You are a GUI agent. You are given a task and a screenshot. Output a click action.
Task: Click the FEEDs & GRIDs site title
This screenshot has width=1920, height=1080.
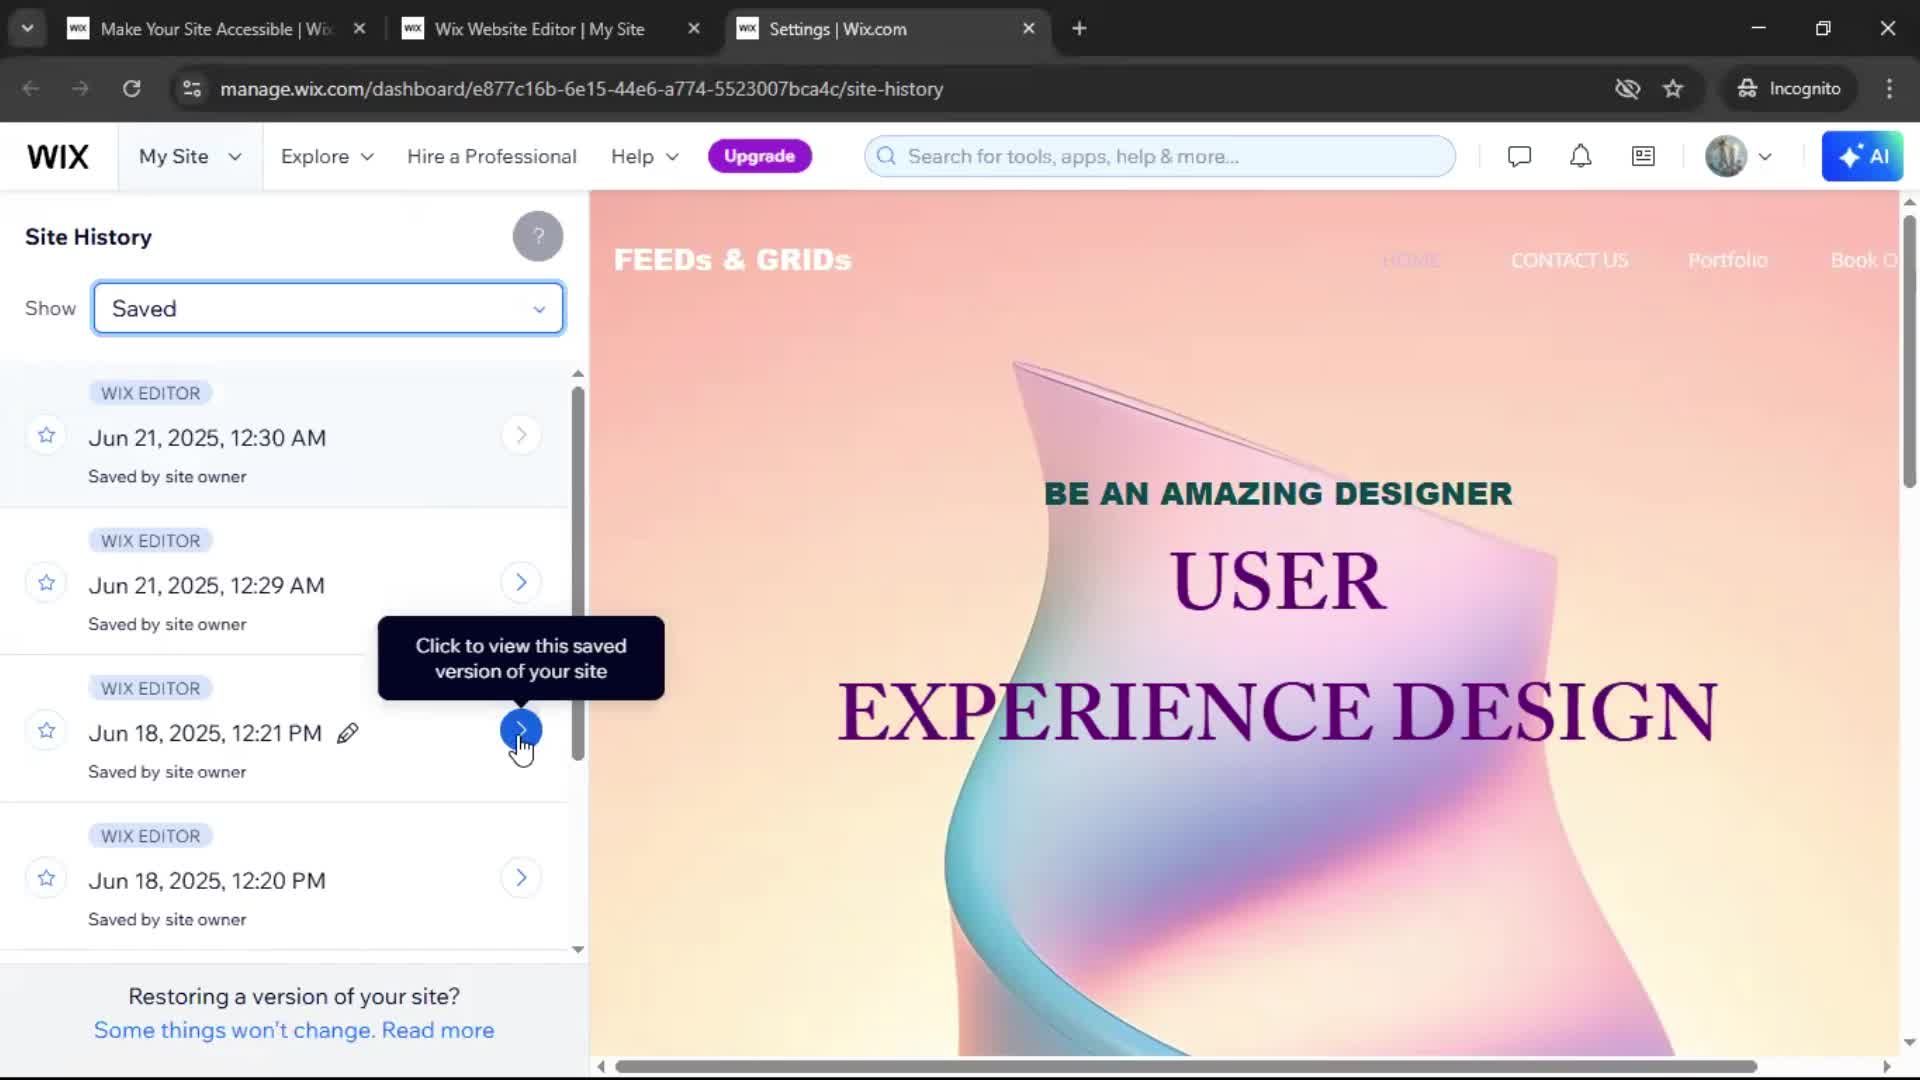732,260
